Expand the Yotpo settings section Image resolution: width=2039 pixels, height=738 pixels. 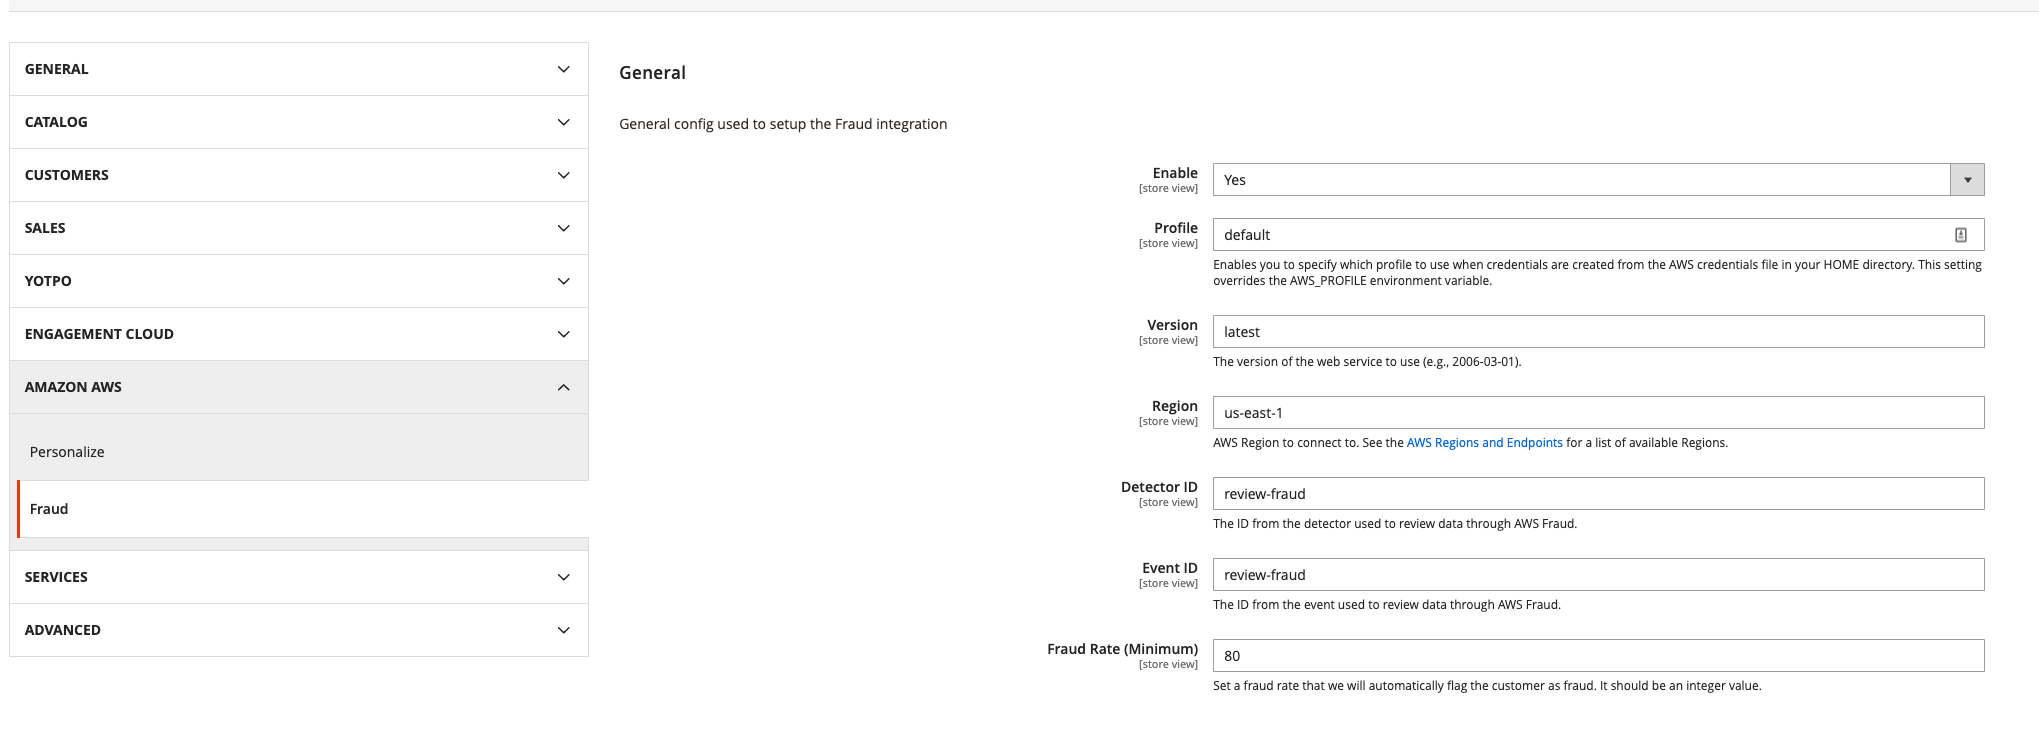pyautogui.click(x=298, y=281)
